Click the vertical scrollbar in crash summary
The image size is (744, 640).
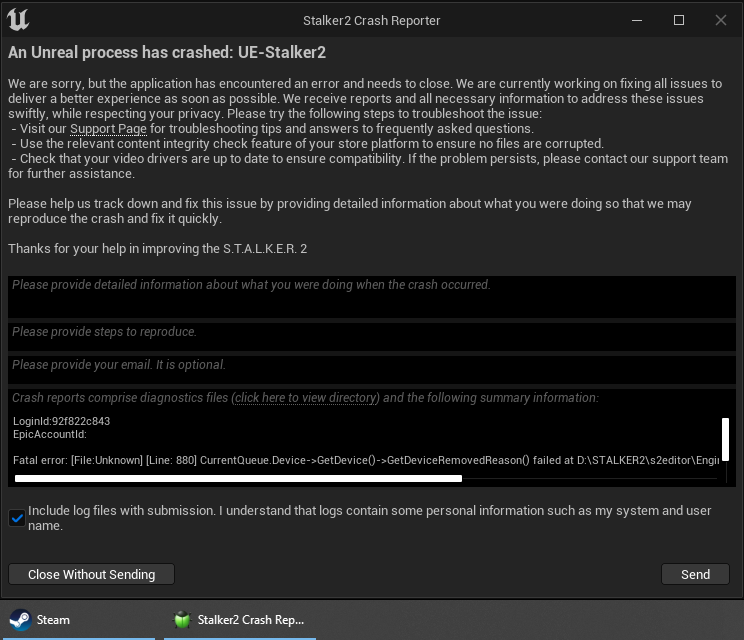pos(725,439)
